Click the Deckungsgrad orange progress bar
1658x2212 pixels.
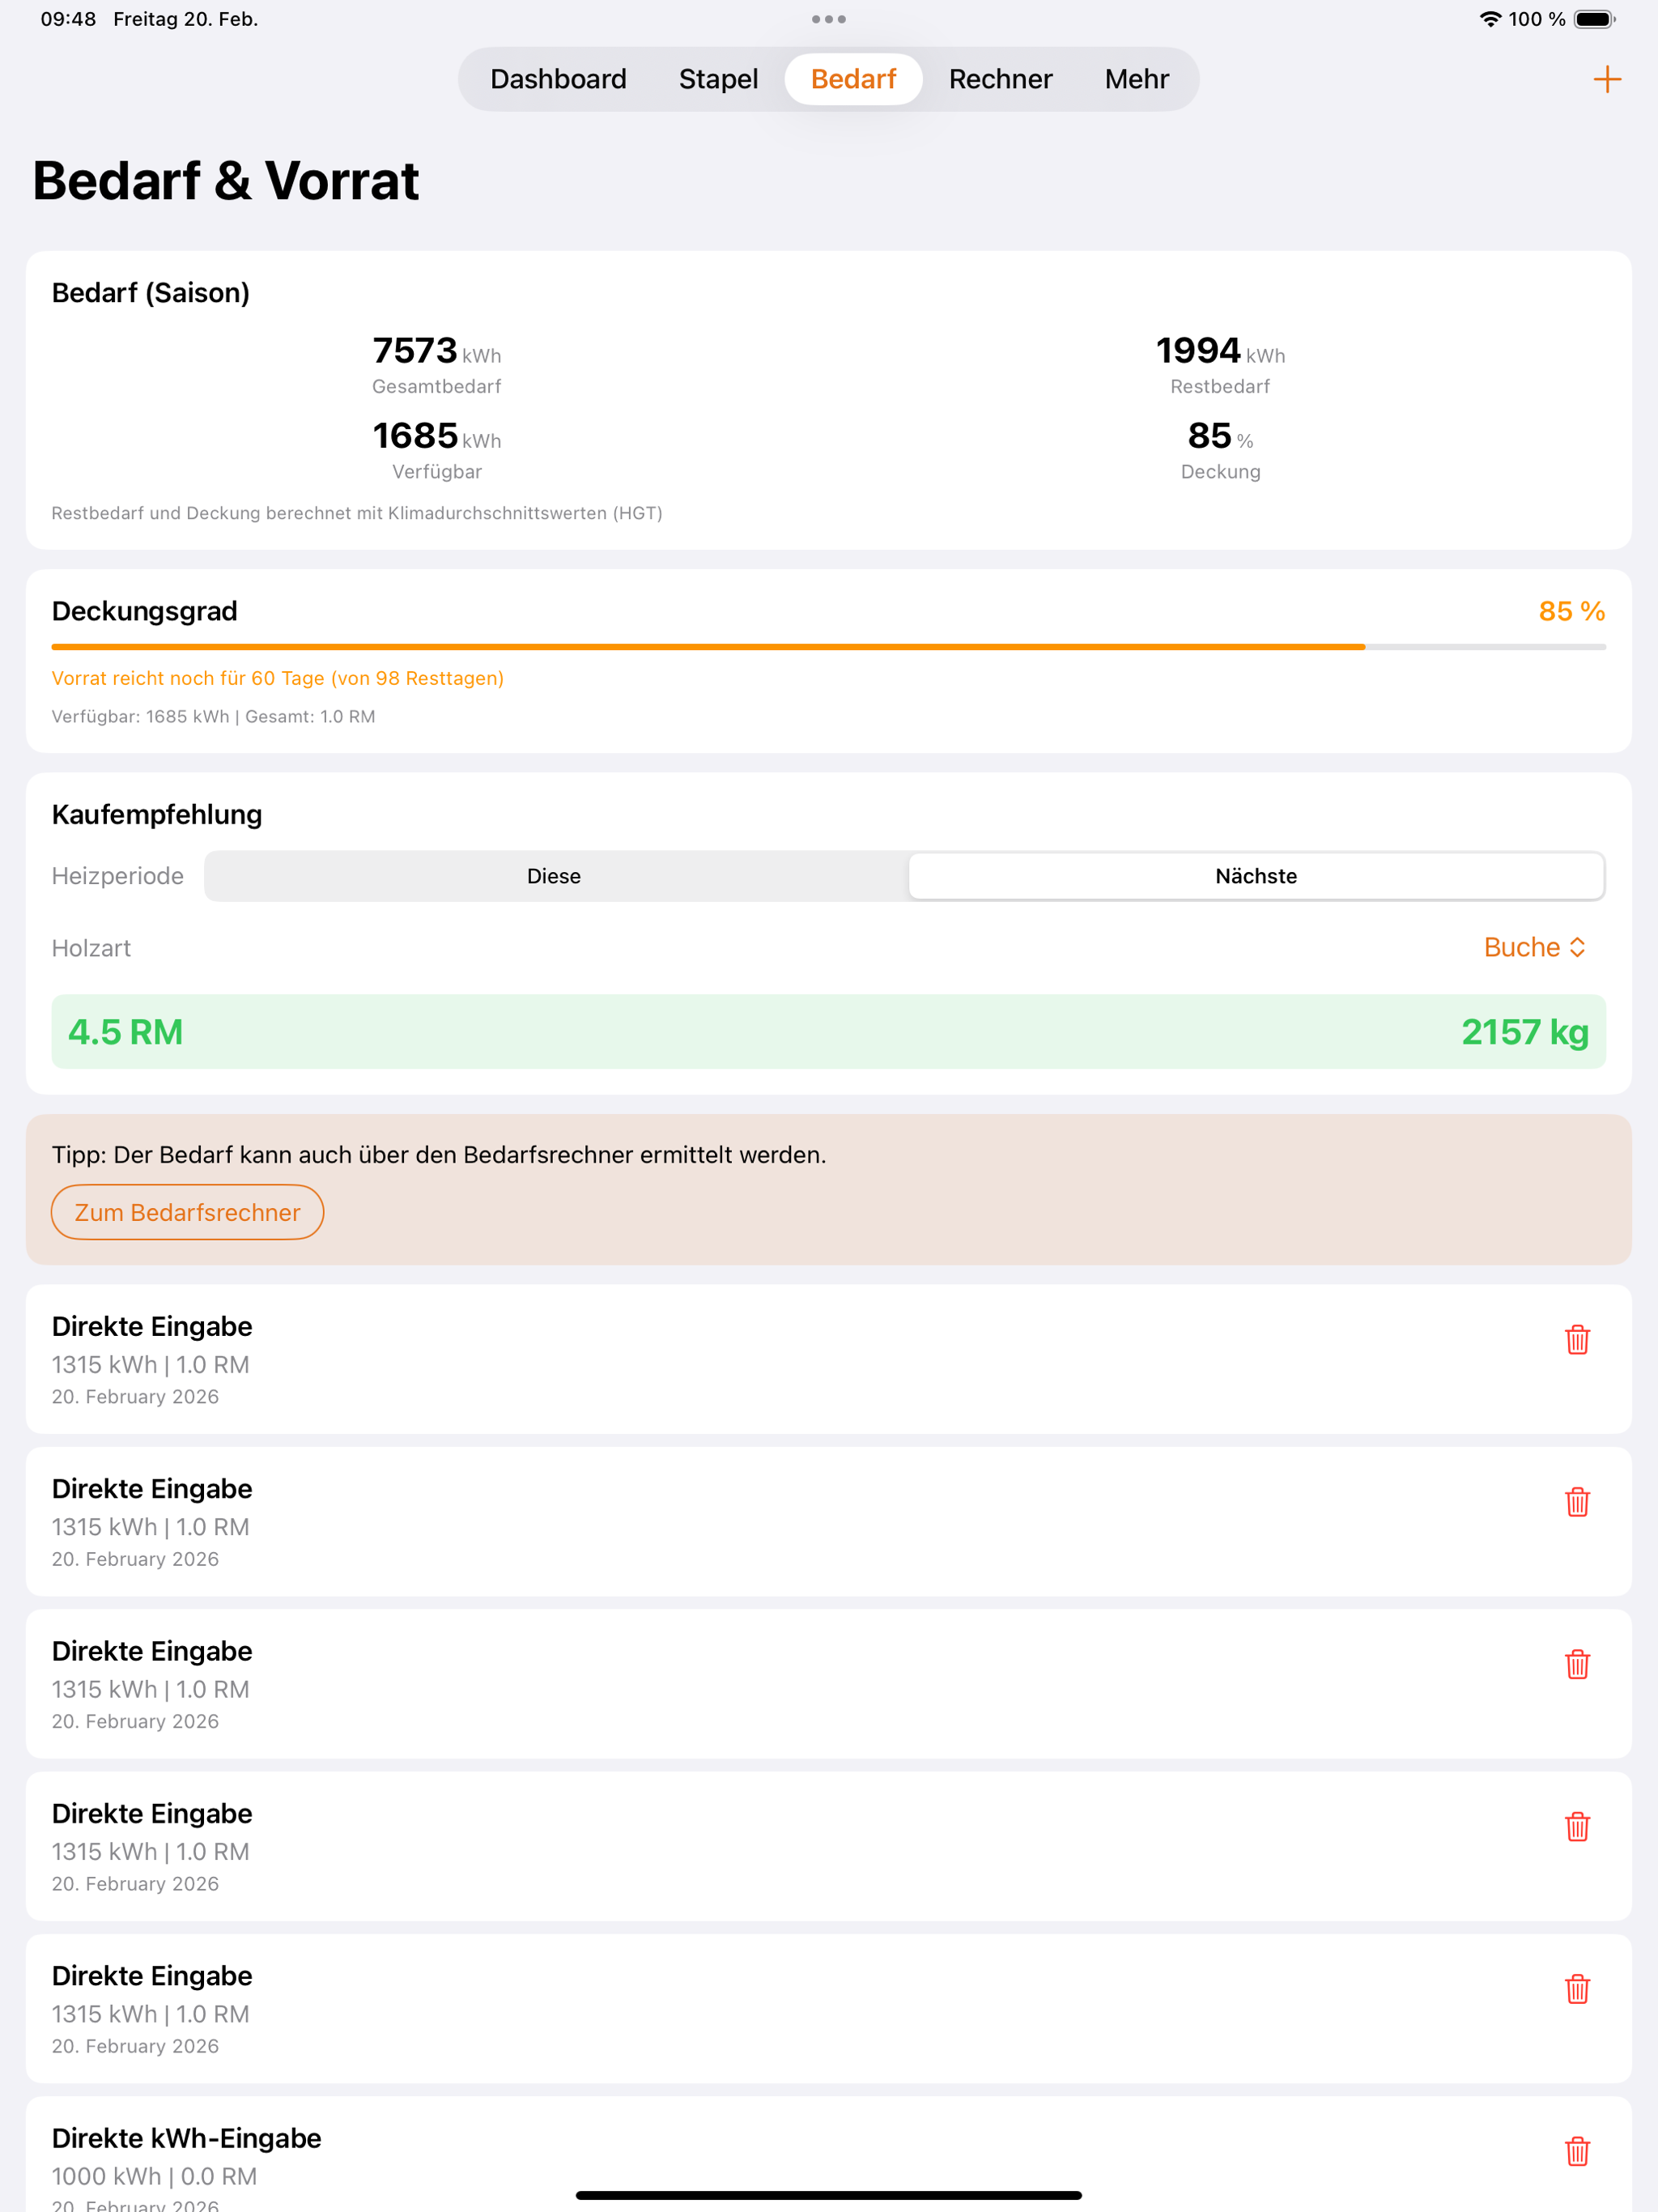point(829,647)
